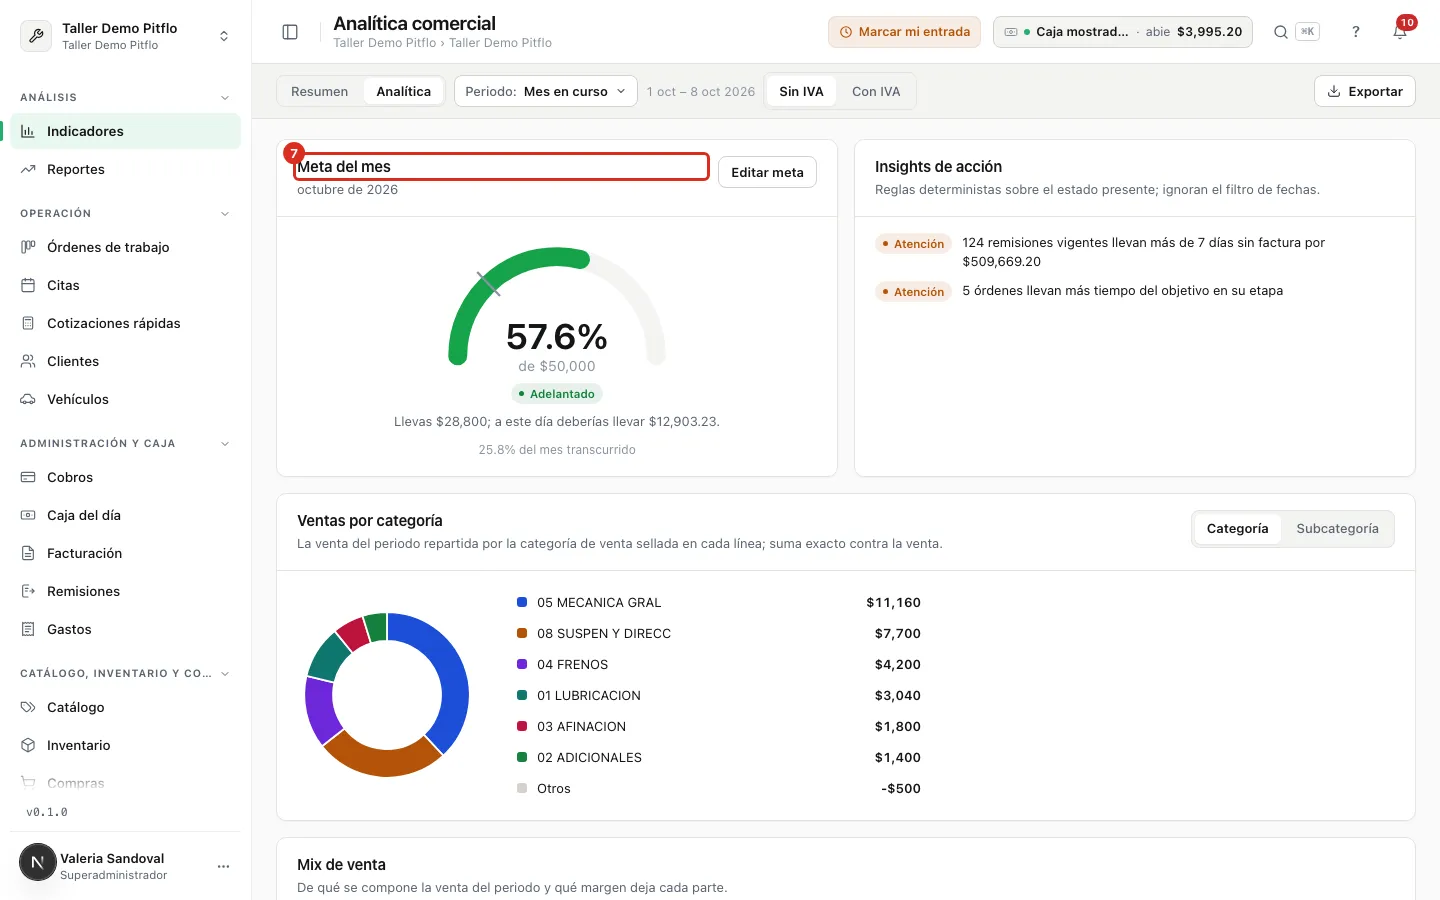Open Reportes in the sidebar

tap(125, 169)
